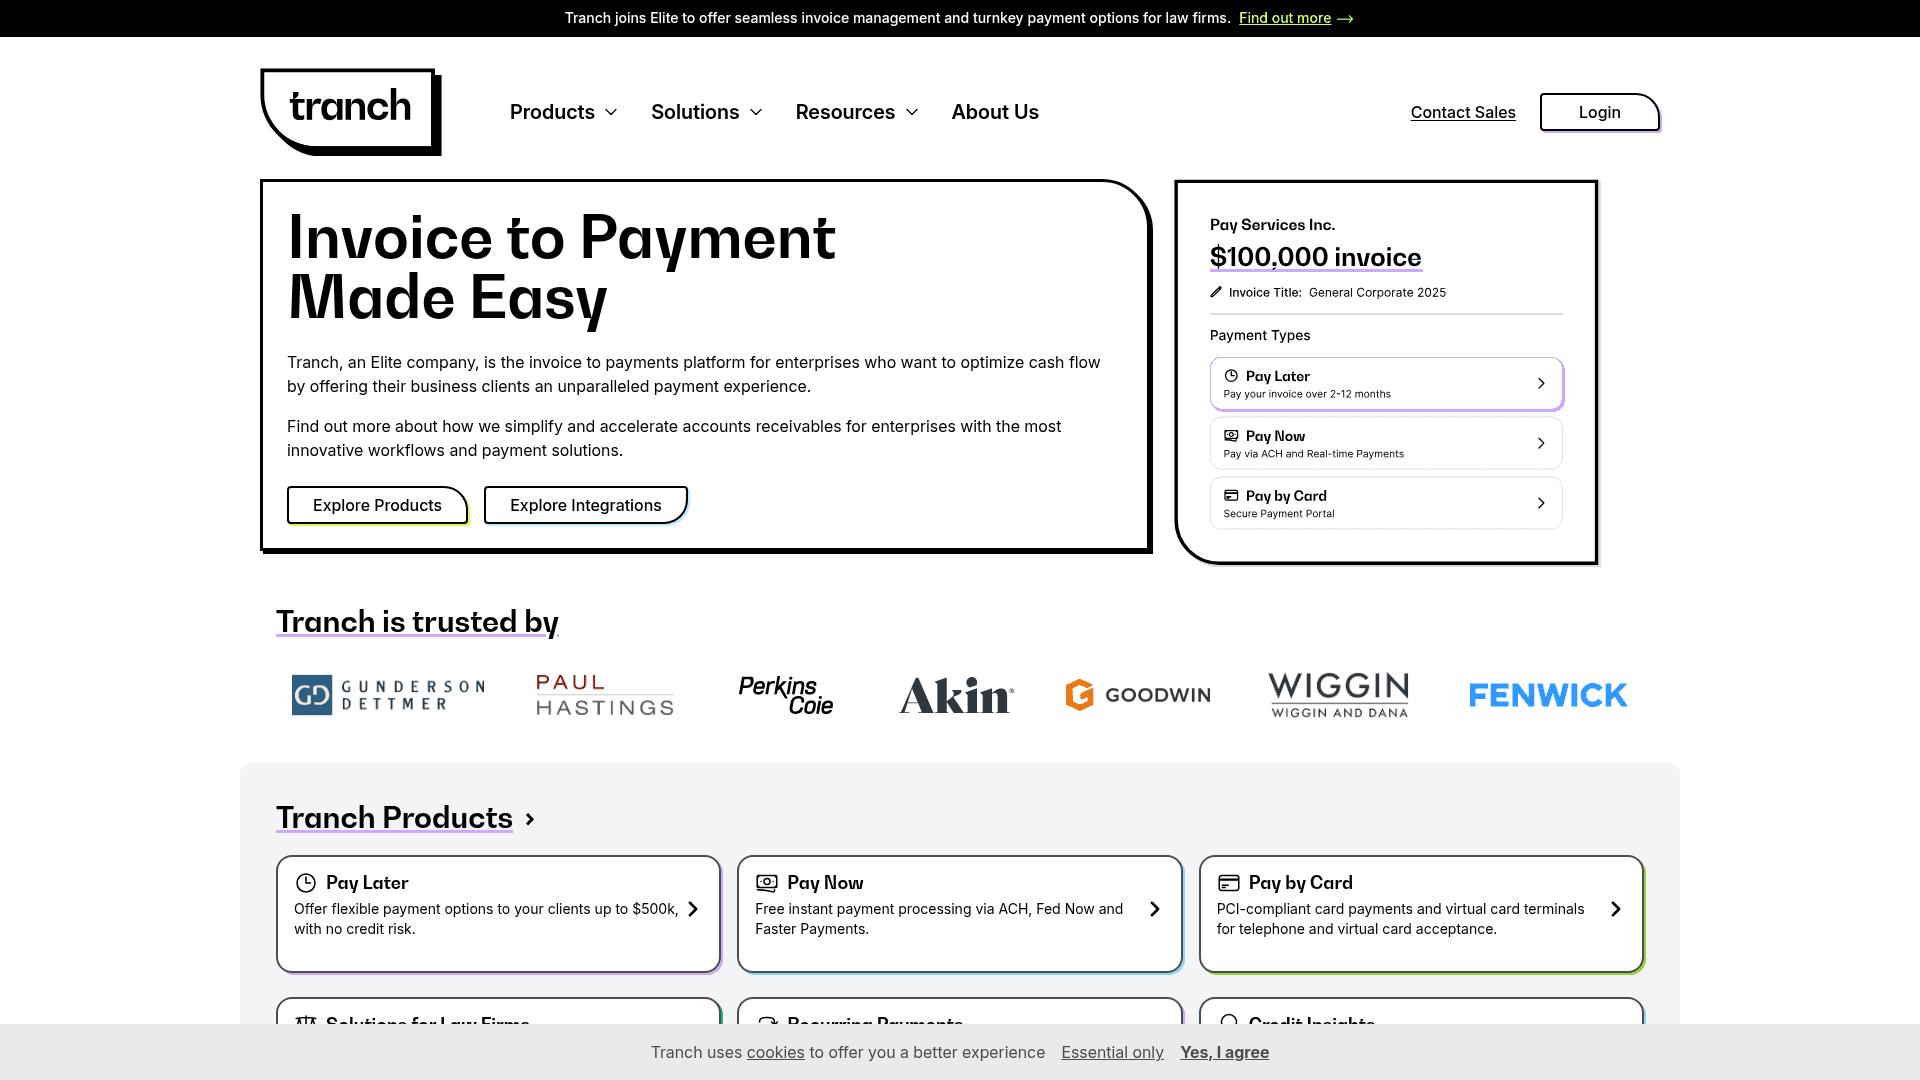1920x1080 pixels.
Task: Click the chevron on Pay by Card payment type
Action: (1541, 503)
